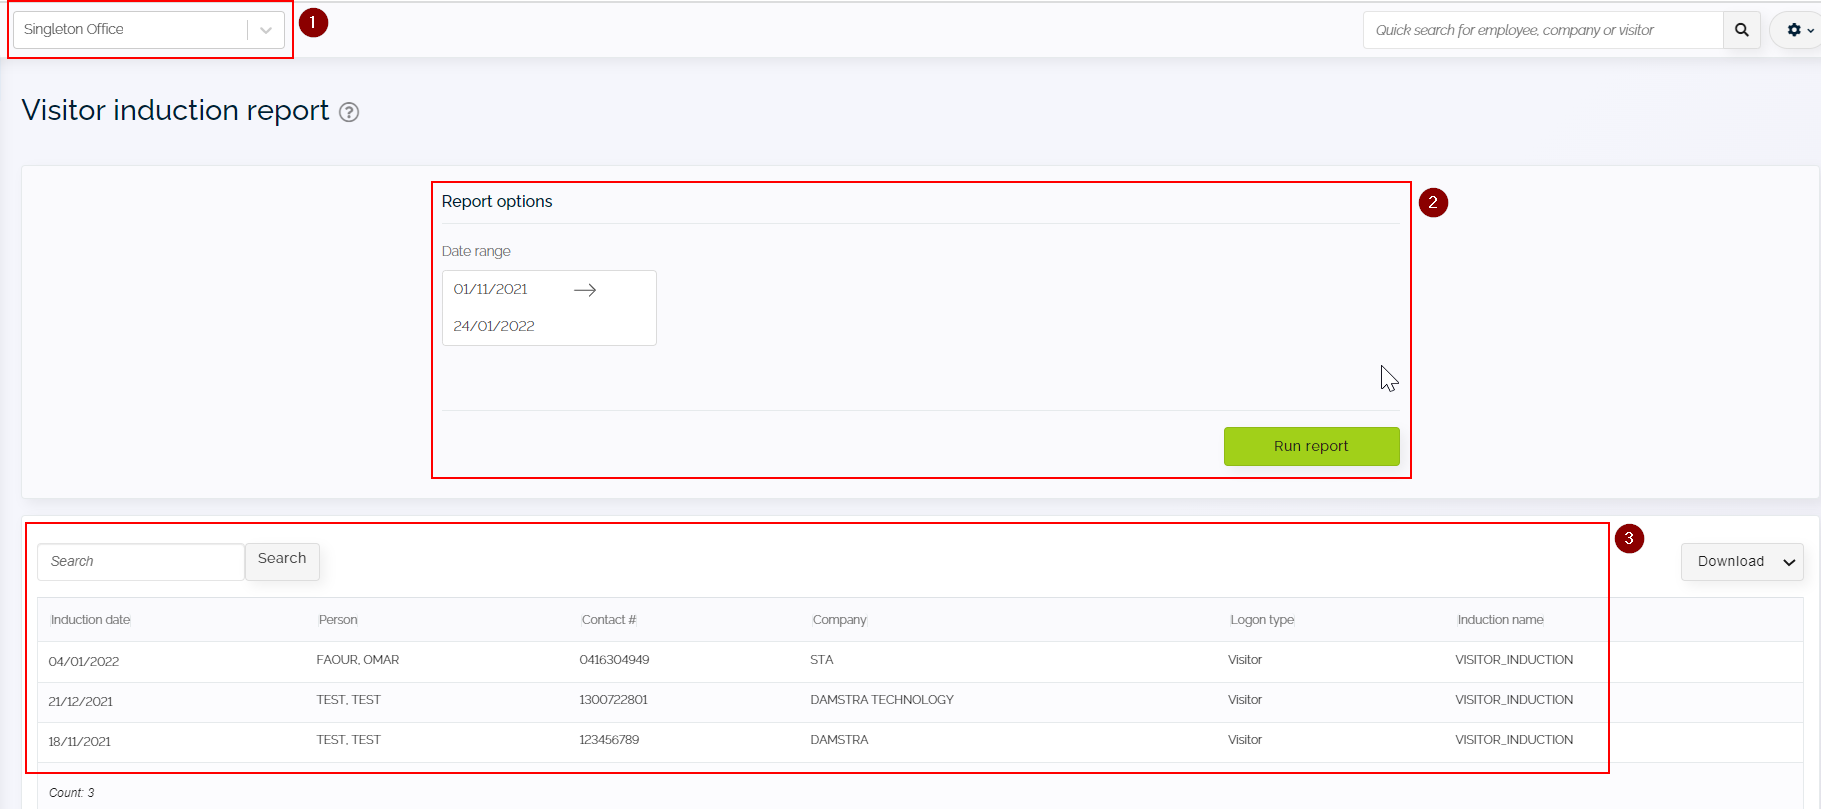Select the start date 01/11/2021
Image resolution: width=1821 pixels, height=809 pixels.
pyautogui.click(x=490, y=289)
